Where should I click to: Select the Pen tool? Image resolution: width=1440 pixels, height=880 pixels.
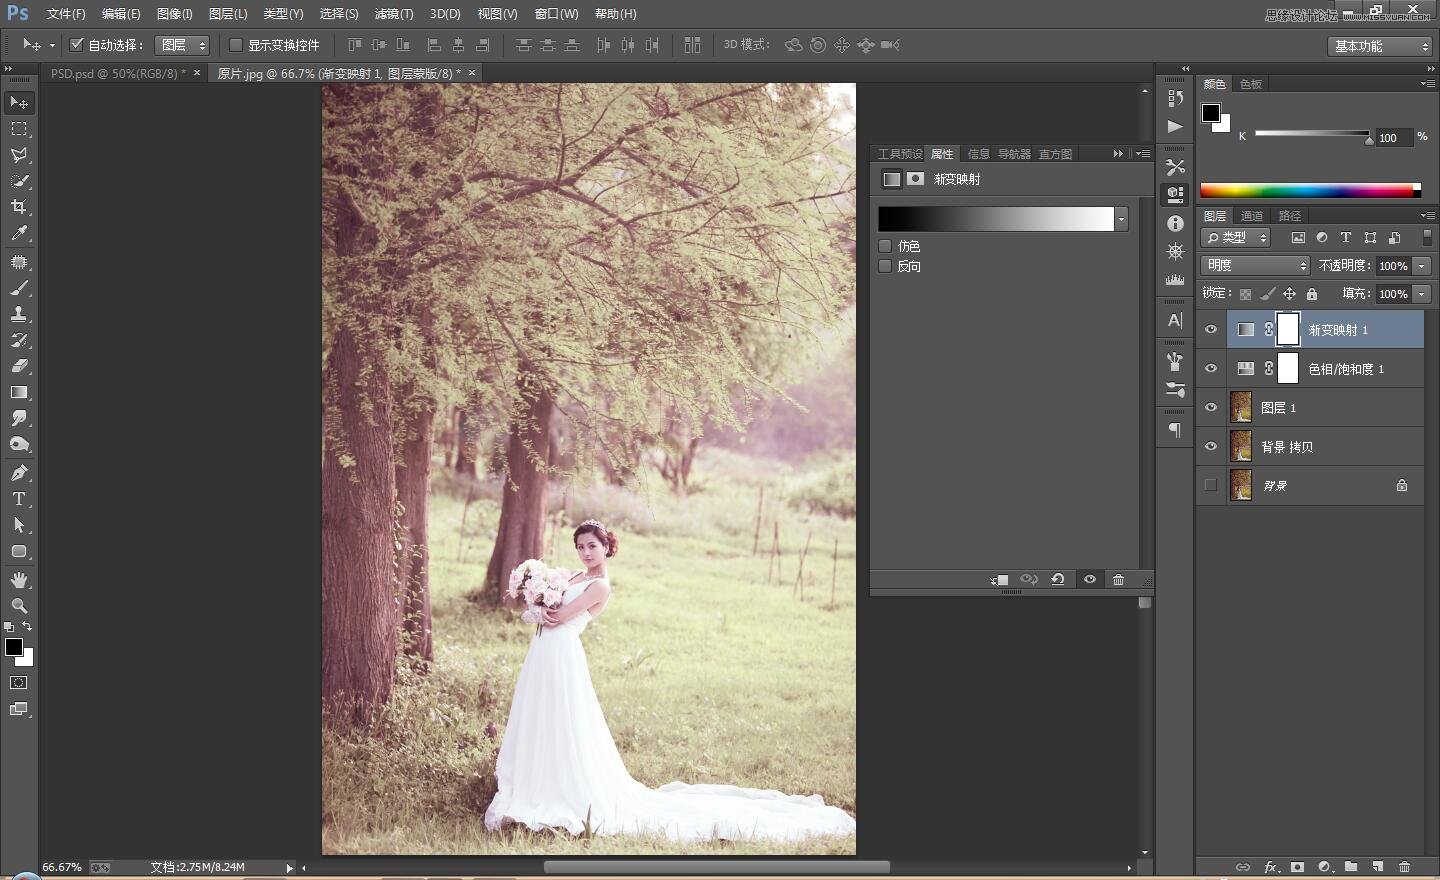[x=19, y=473]
